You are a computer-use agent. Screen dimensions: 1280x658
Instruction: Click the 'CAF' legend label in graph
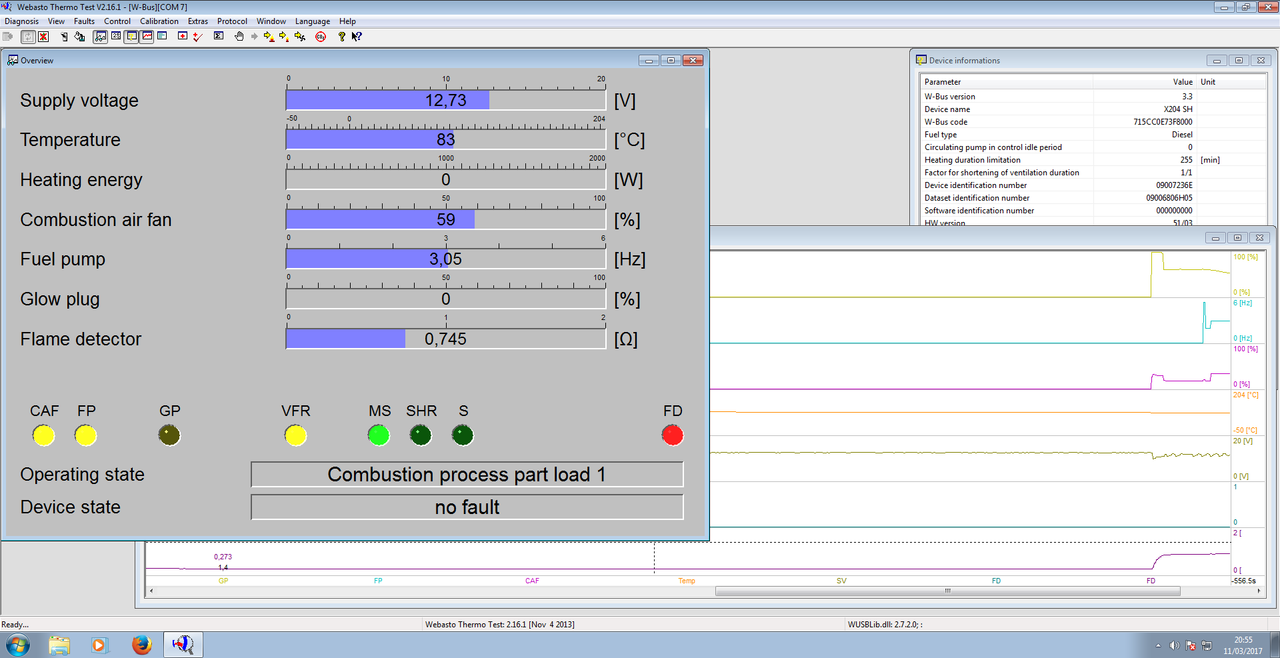coord(532,580)
